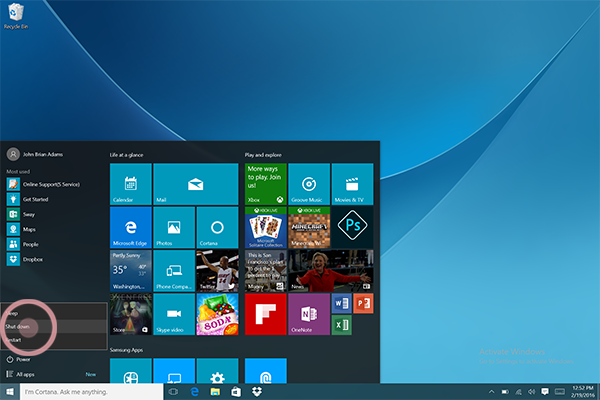Click the Samsung Apps group header
Screen dimensions: 600x400
pos(126,350)
